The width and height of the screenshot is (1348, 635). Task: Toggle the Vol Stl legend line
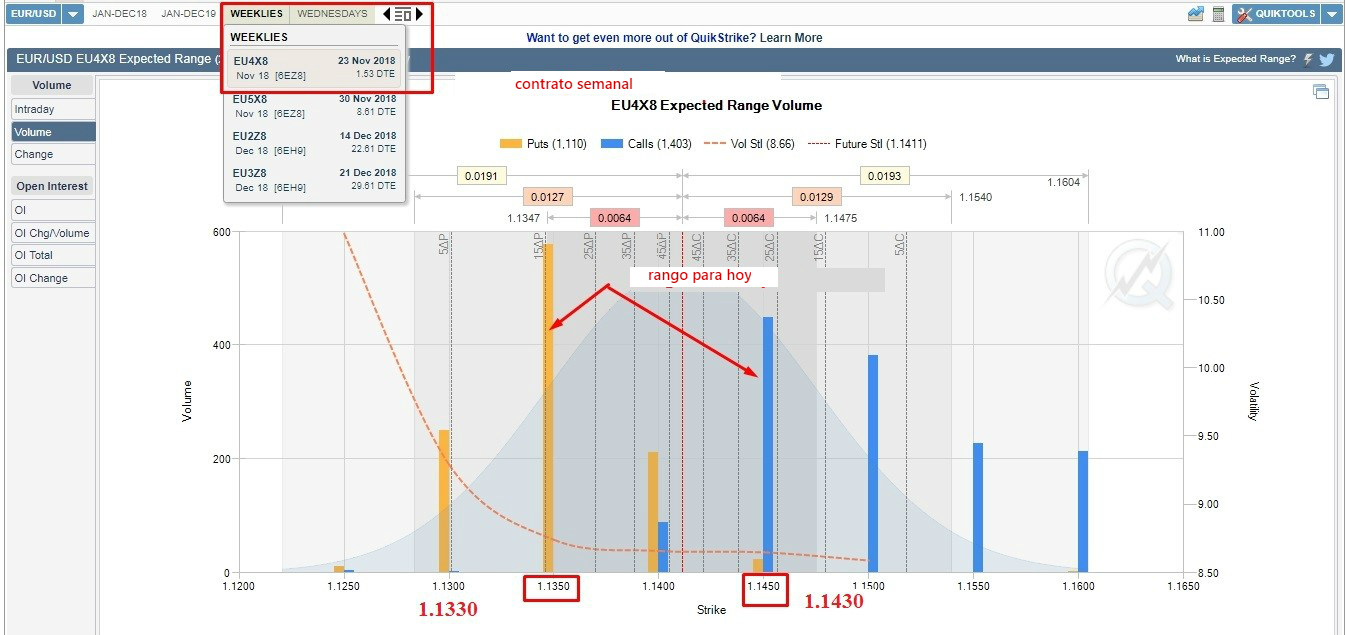[x=748, y=144]
